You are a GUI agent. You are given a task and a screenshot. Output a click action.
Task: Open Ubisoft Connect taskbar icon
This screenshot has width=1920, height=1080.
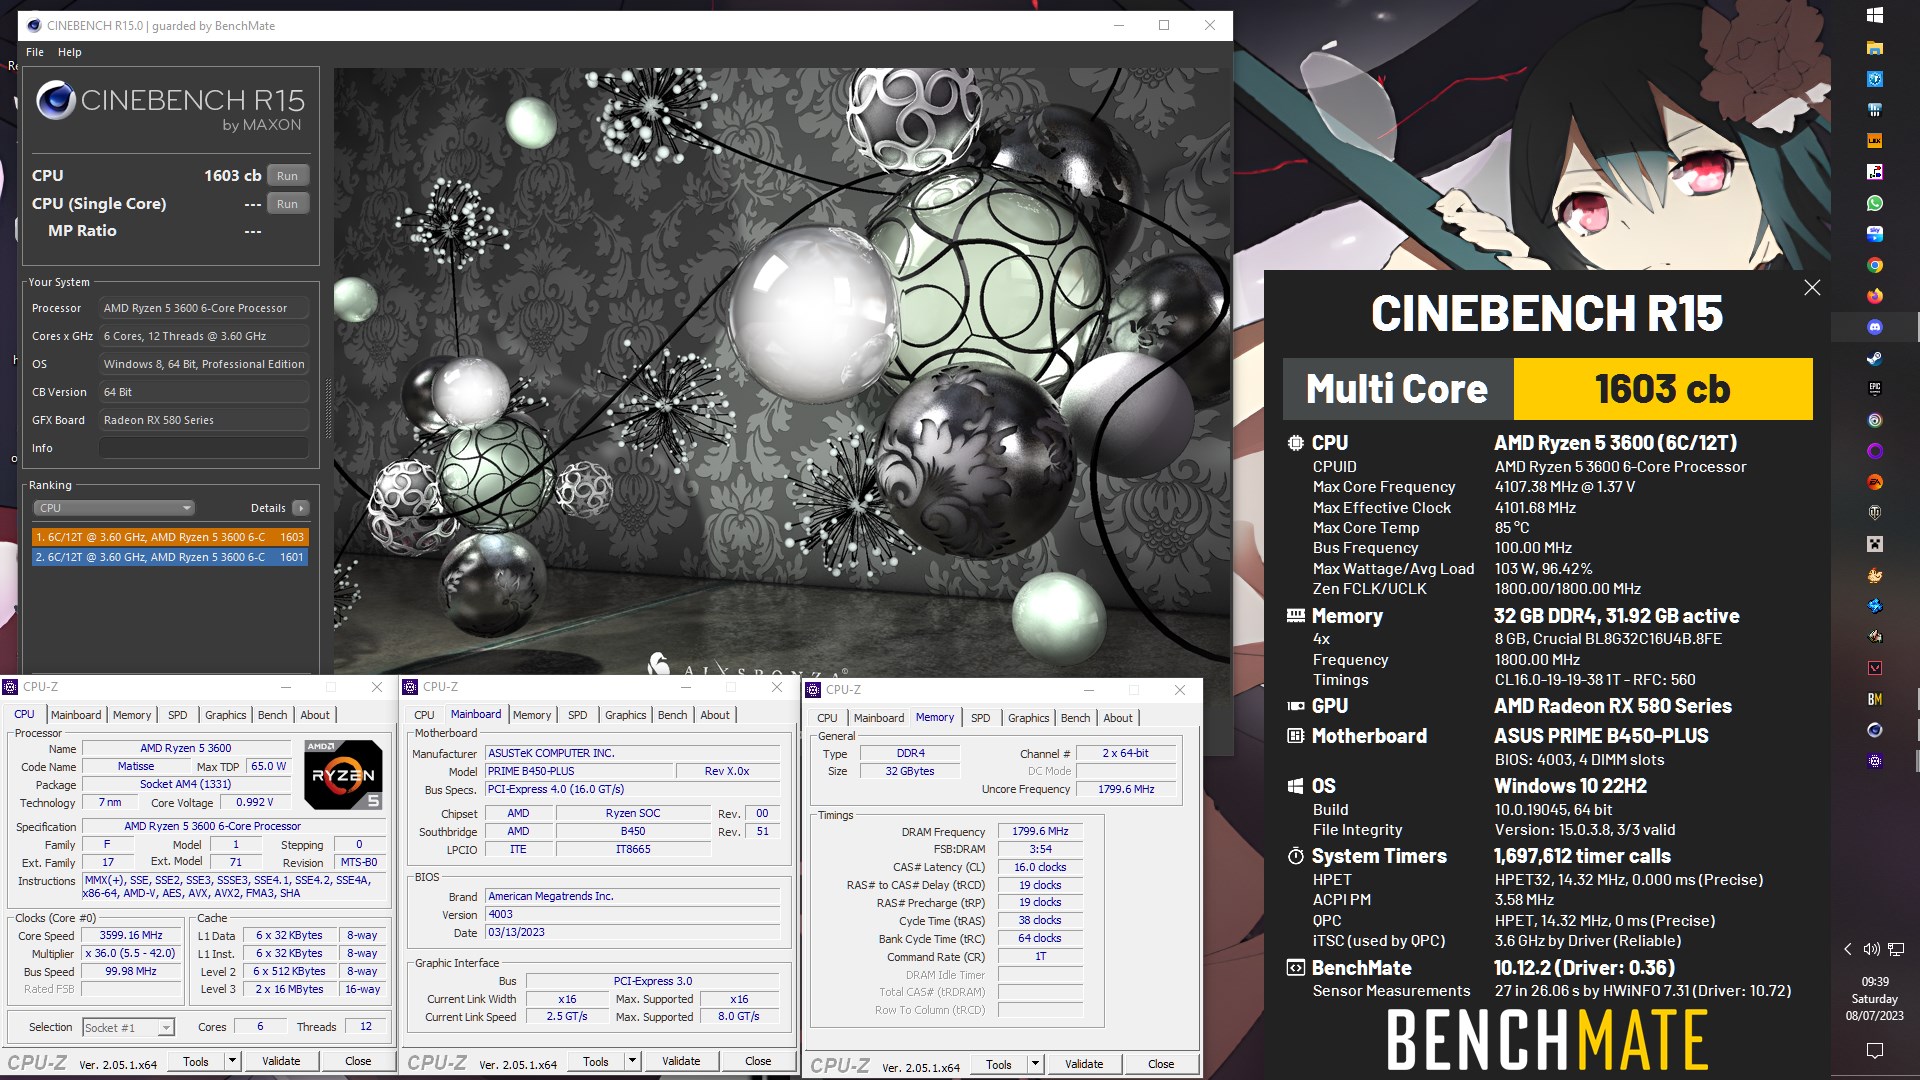[1875, 420]
